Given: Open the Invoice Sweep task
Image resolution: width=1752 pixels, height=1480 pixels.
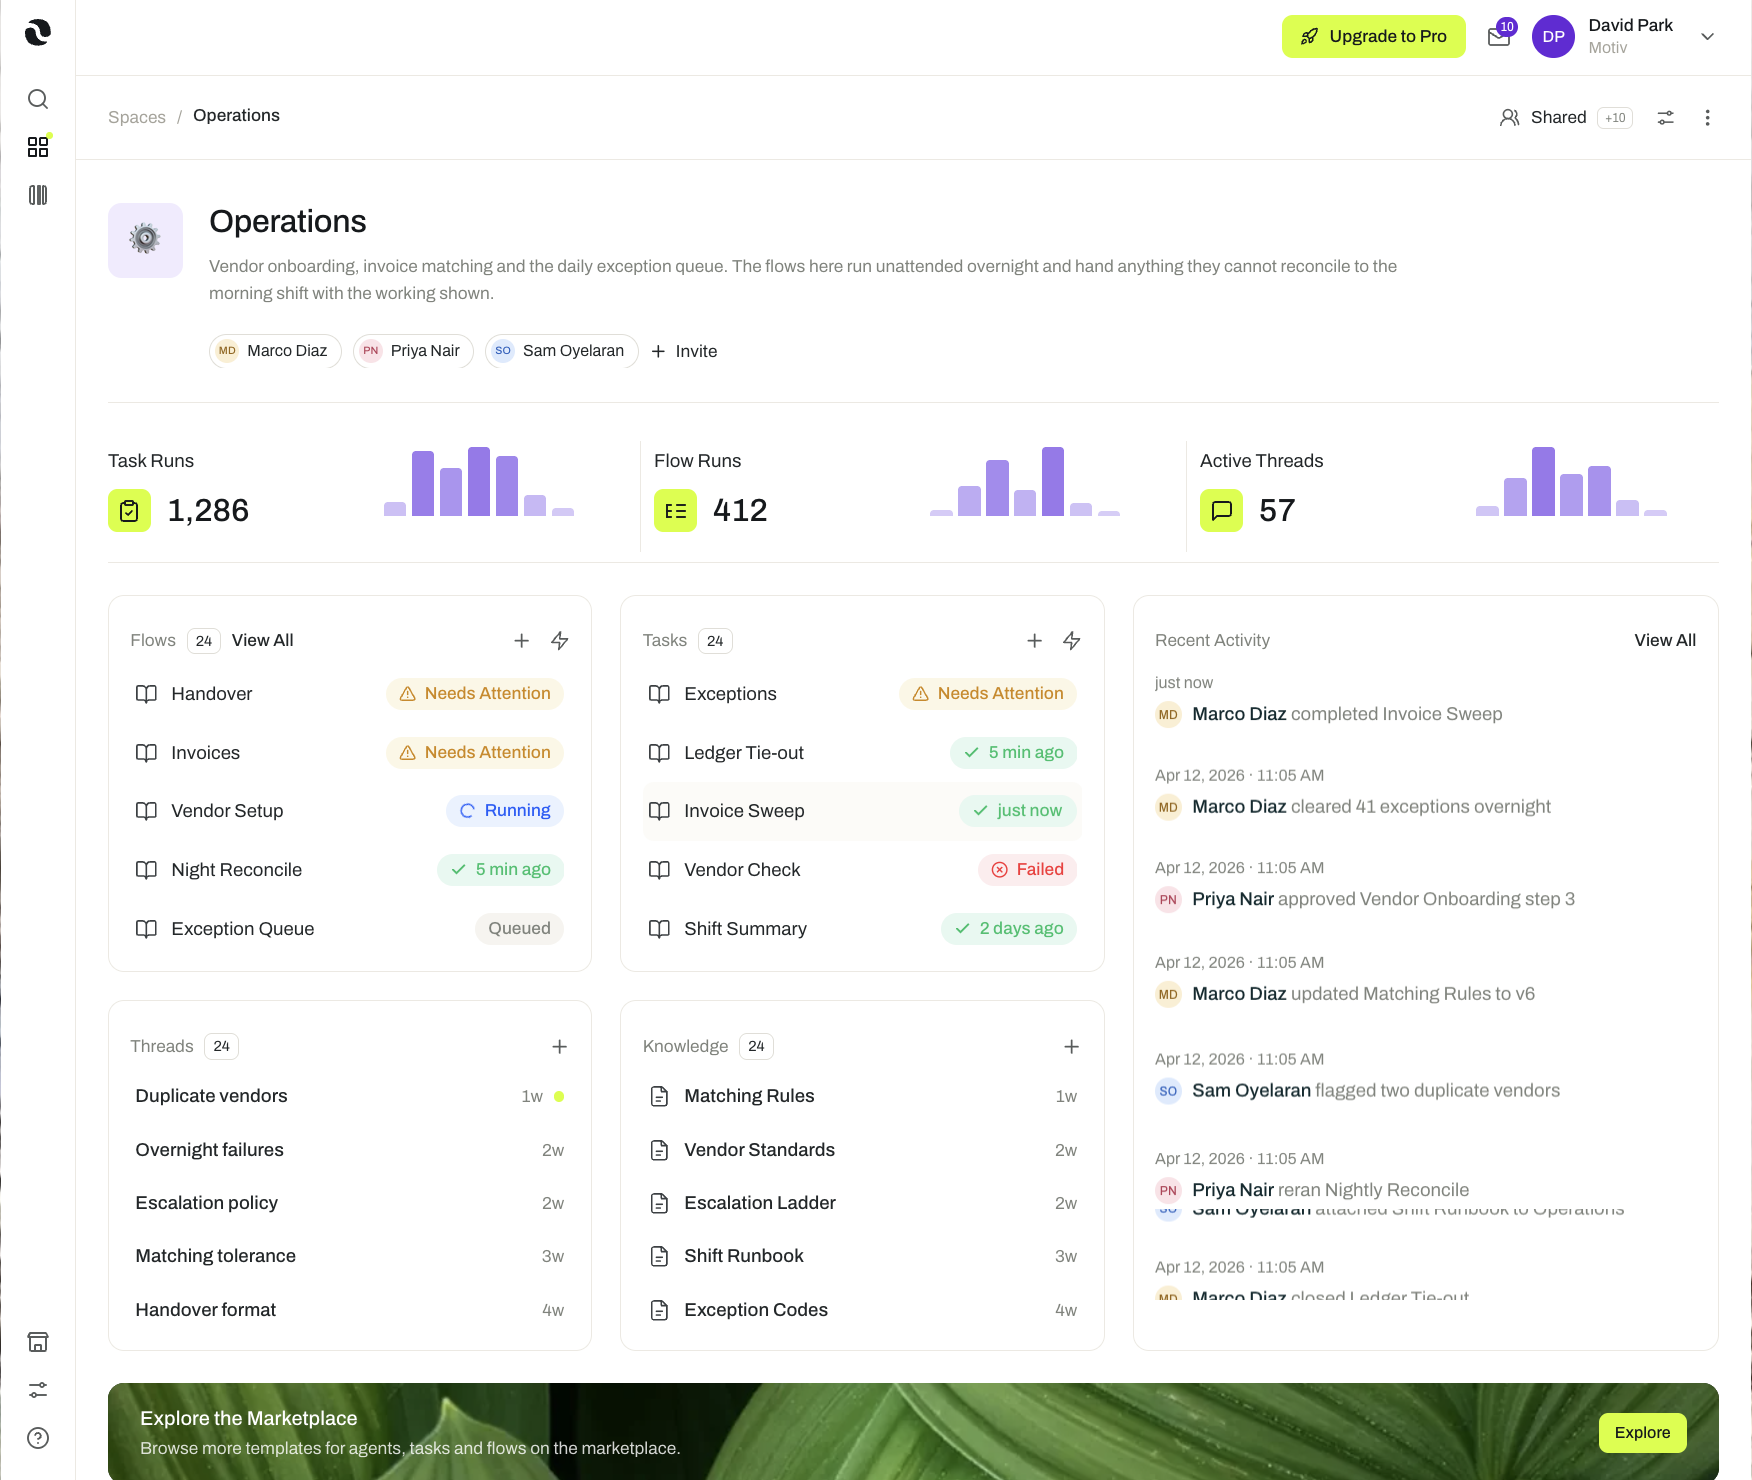Looking at the screenshot, I should coord(862,811).
